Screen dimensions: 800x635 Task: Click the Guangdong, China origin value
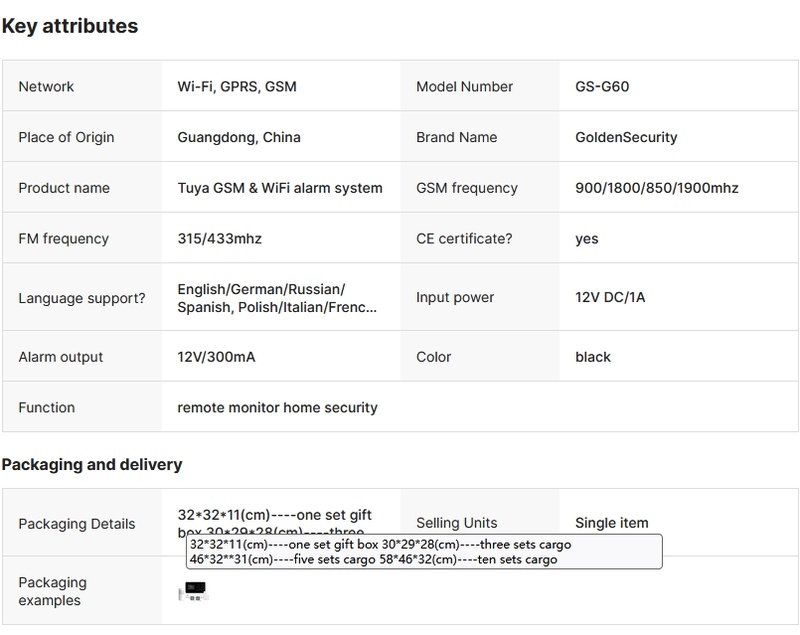(x=239, y=137)
